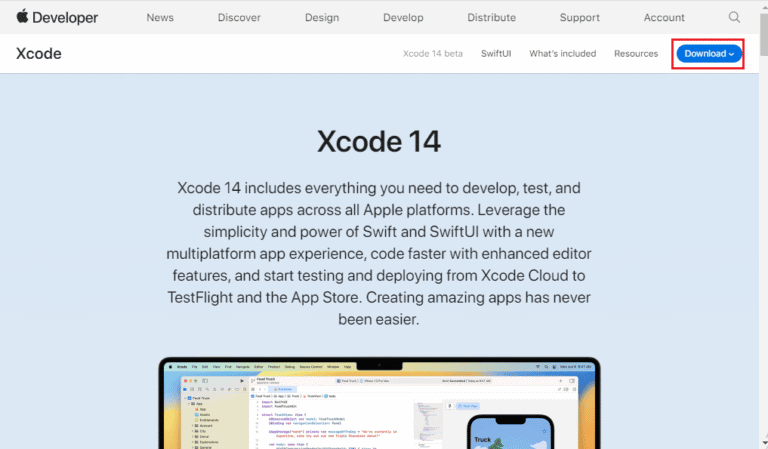Open the Download dropdown button
This screenshot has height=449, width=768.
(709, 53)
